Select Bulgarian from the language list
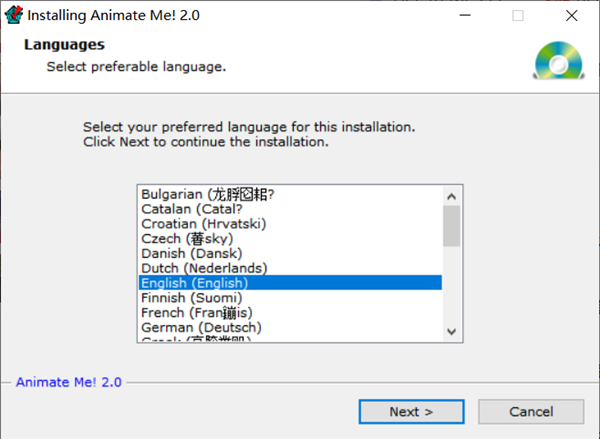 point(208,194)
